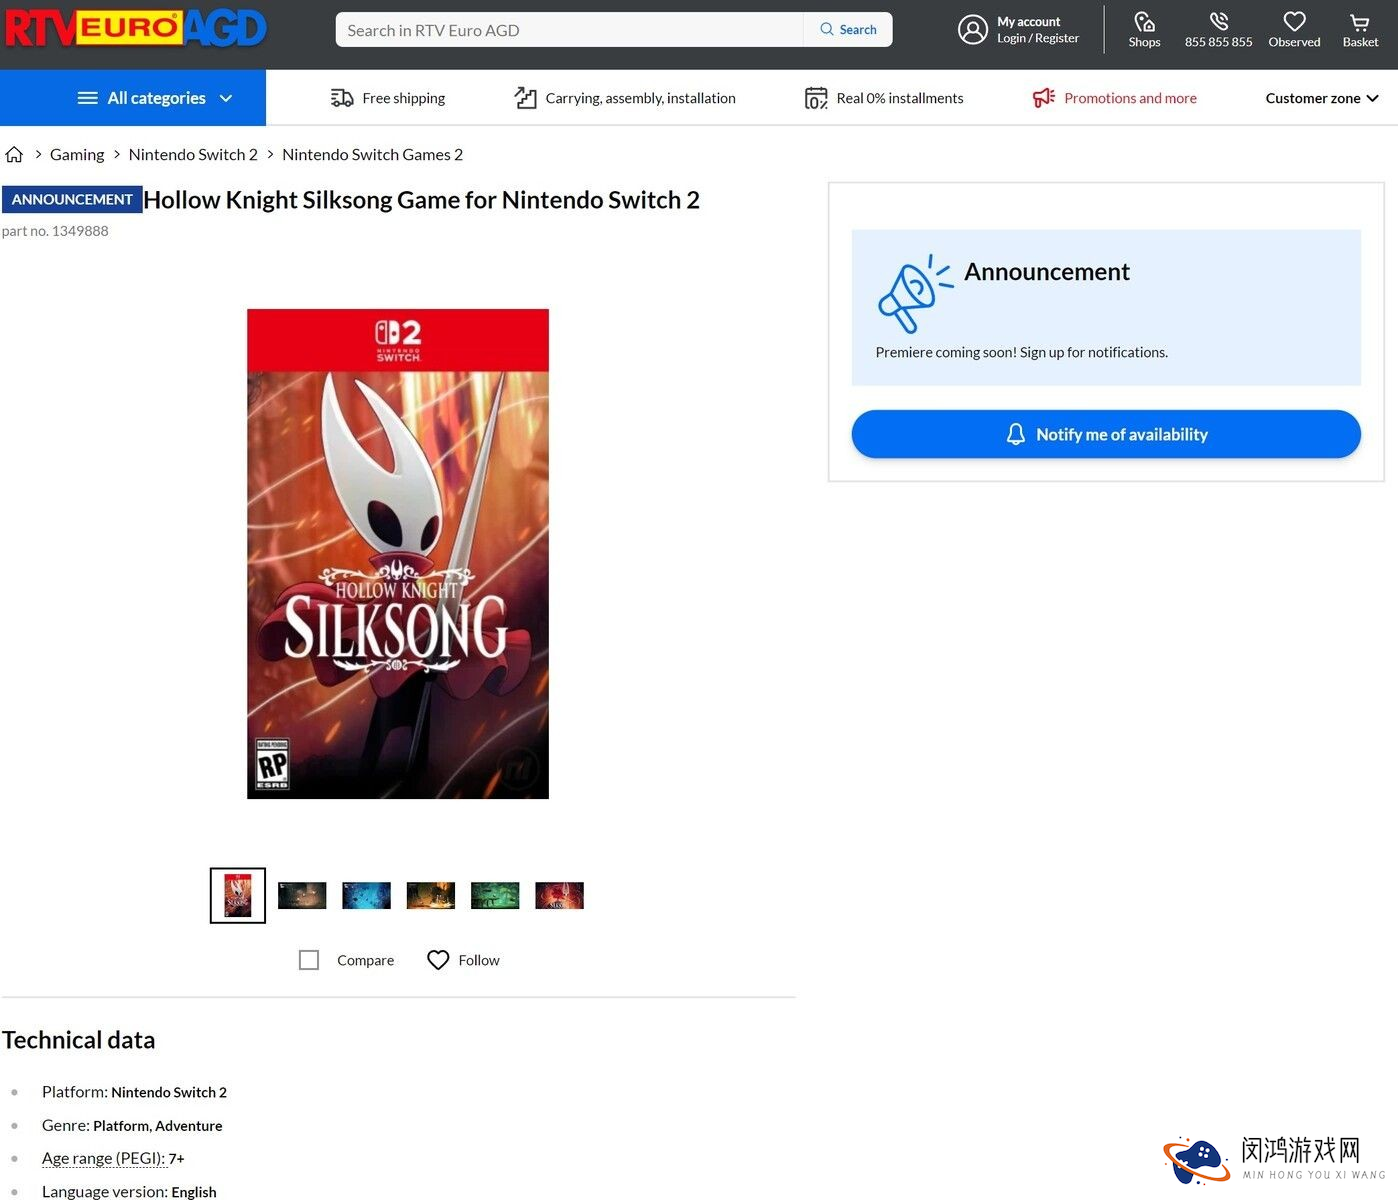Open Real 0% installments link
The height and width of the screenshot is (1200, 1398).
coord(900,98)
